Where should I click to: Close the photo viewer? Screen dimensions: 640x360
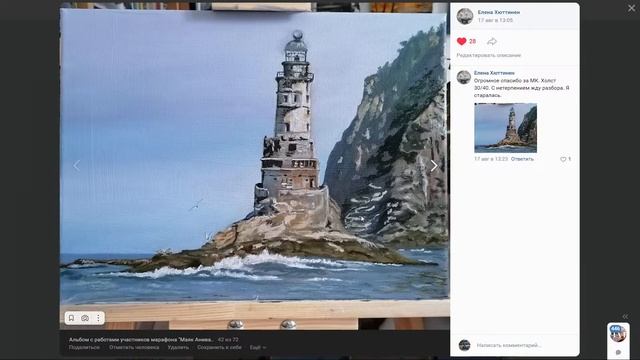(631, 8)
